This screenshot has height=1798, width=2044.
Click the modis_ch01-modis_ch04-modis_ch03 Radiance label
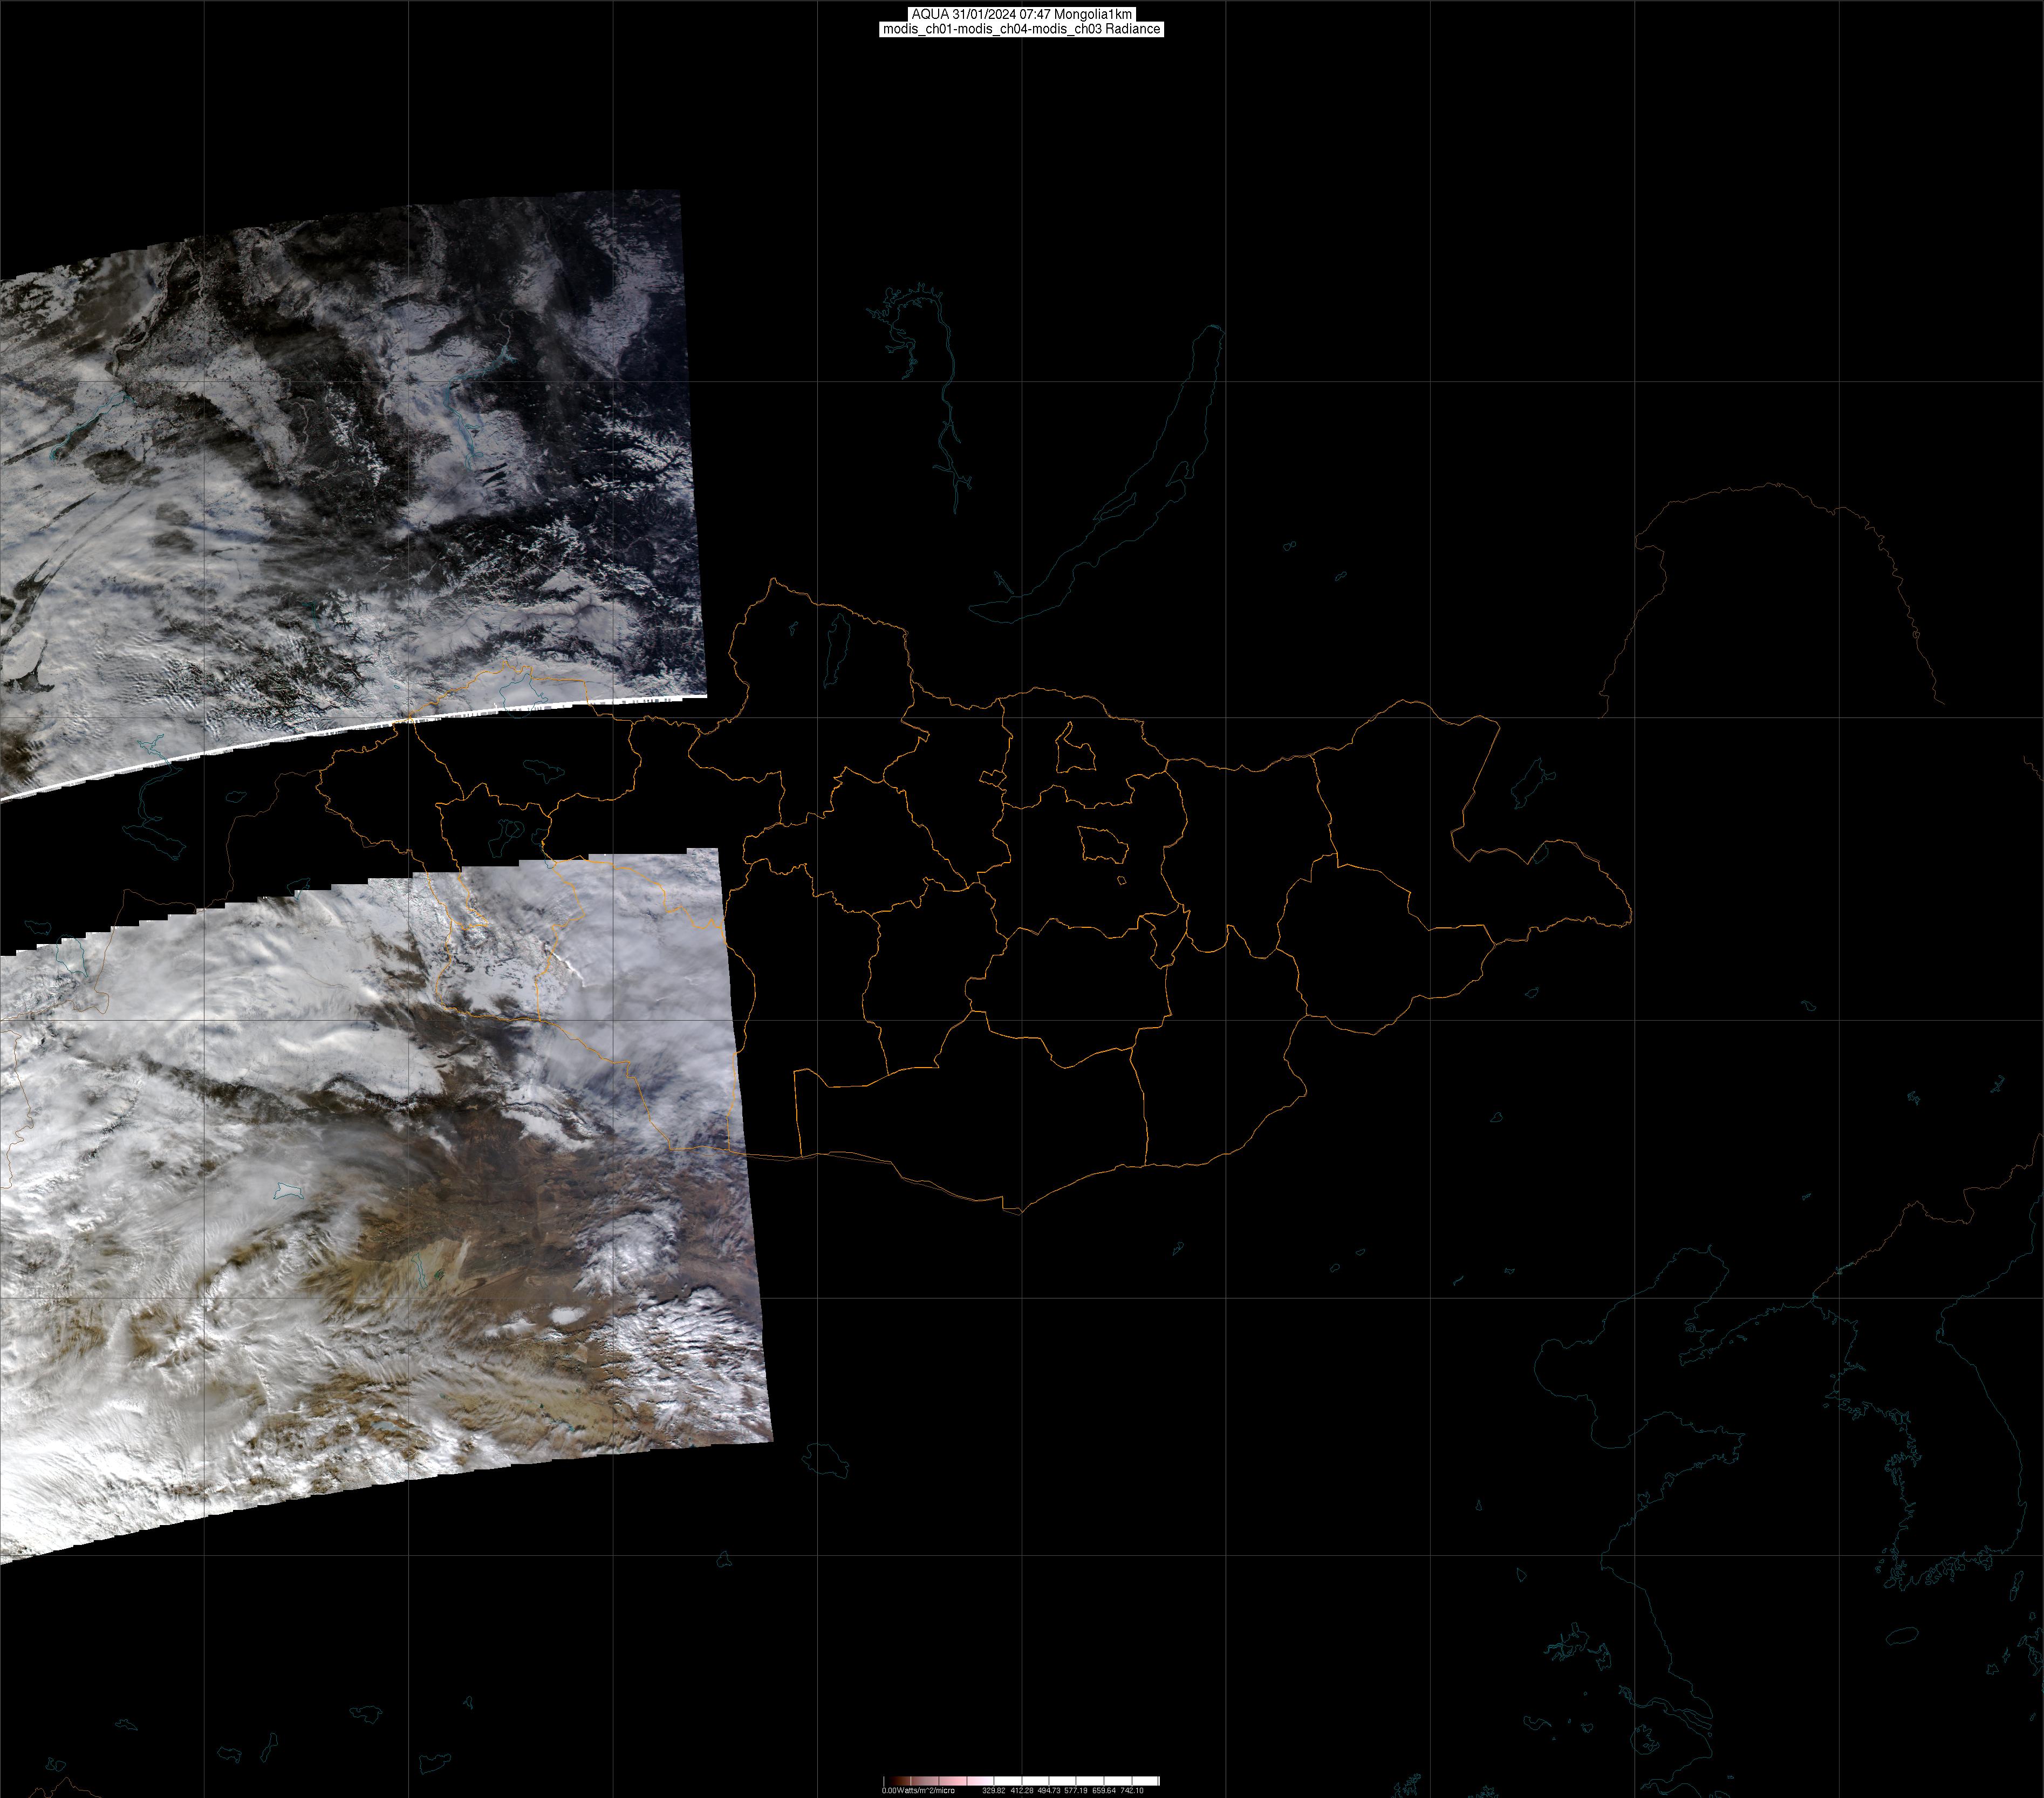pos(1021,29)
